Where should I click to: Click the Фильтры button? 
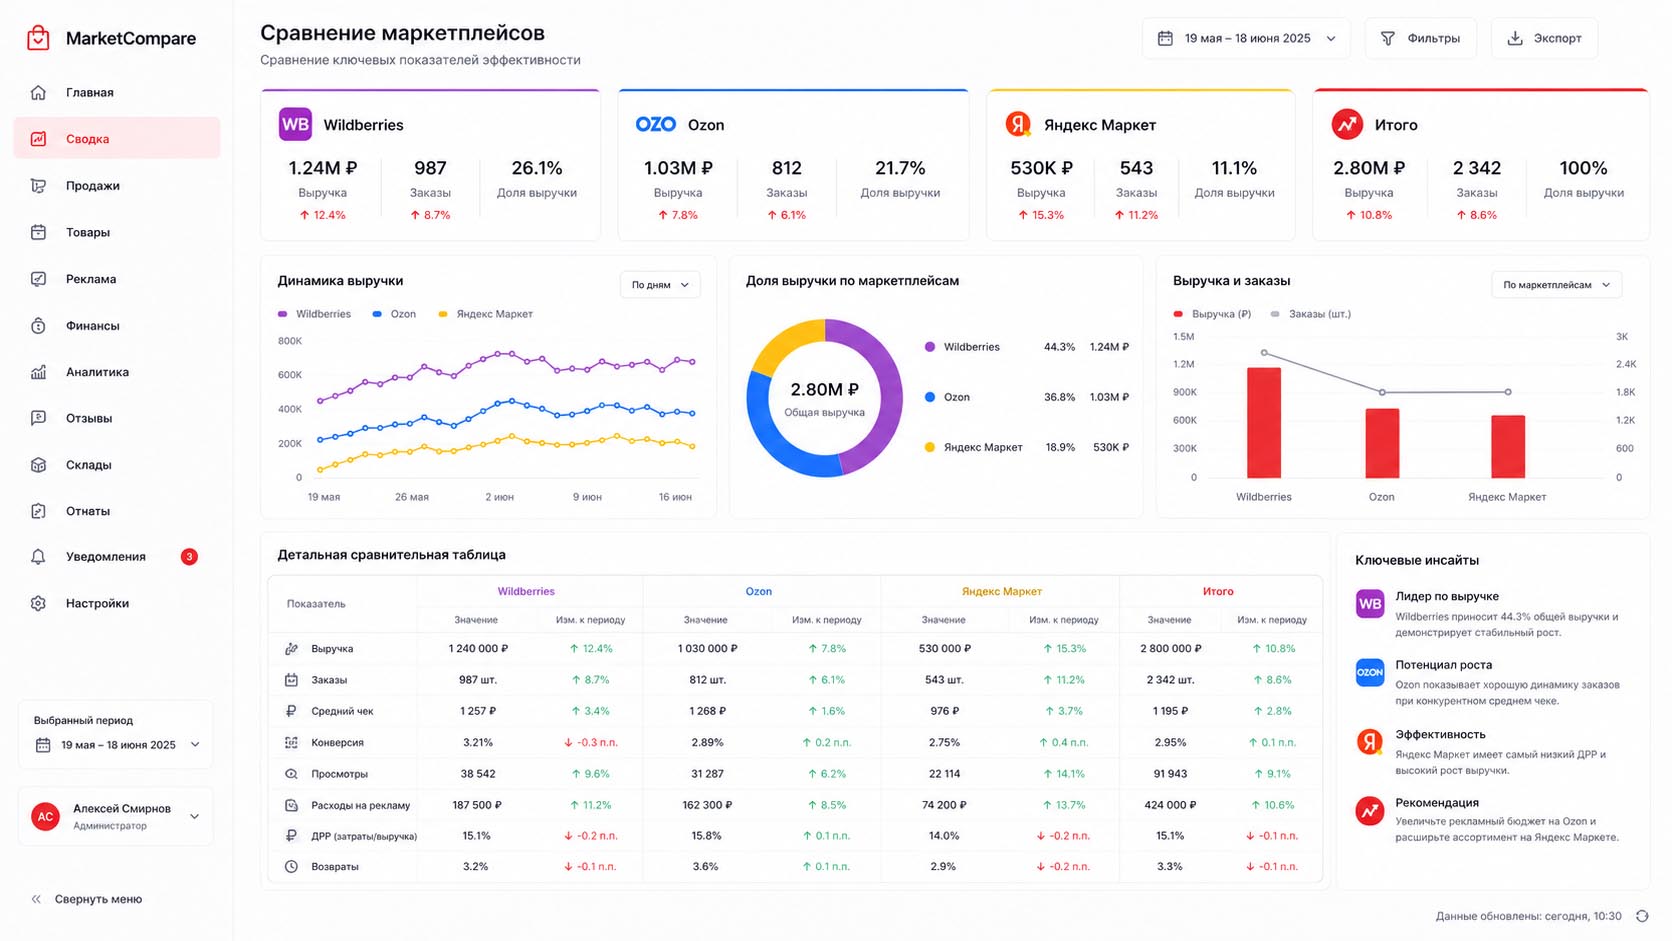click(1420, 38)
